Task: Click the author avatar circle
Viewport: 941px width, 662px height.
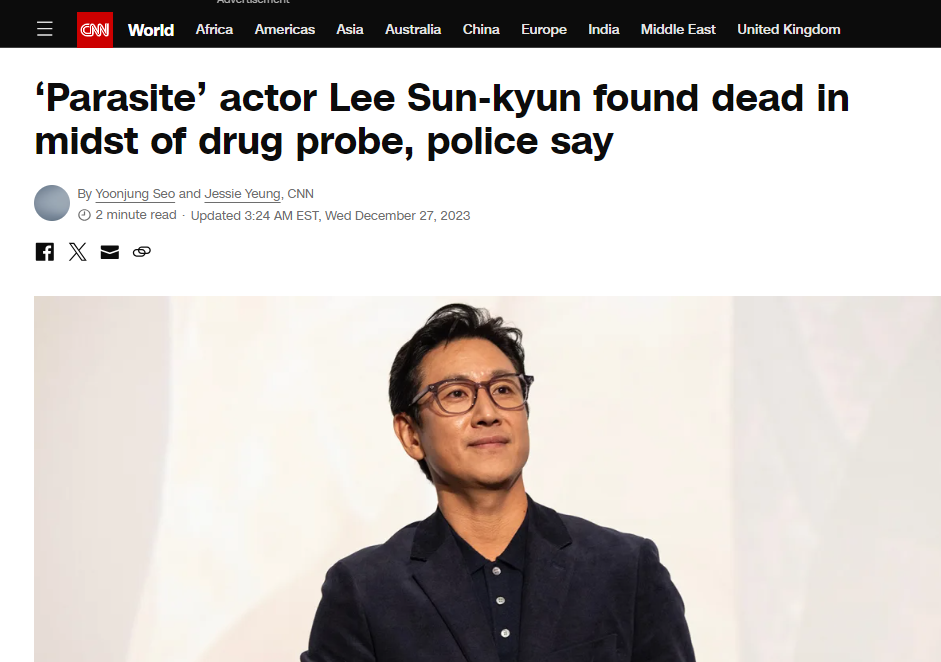Action: pos(52,203)
